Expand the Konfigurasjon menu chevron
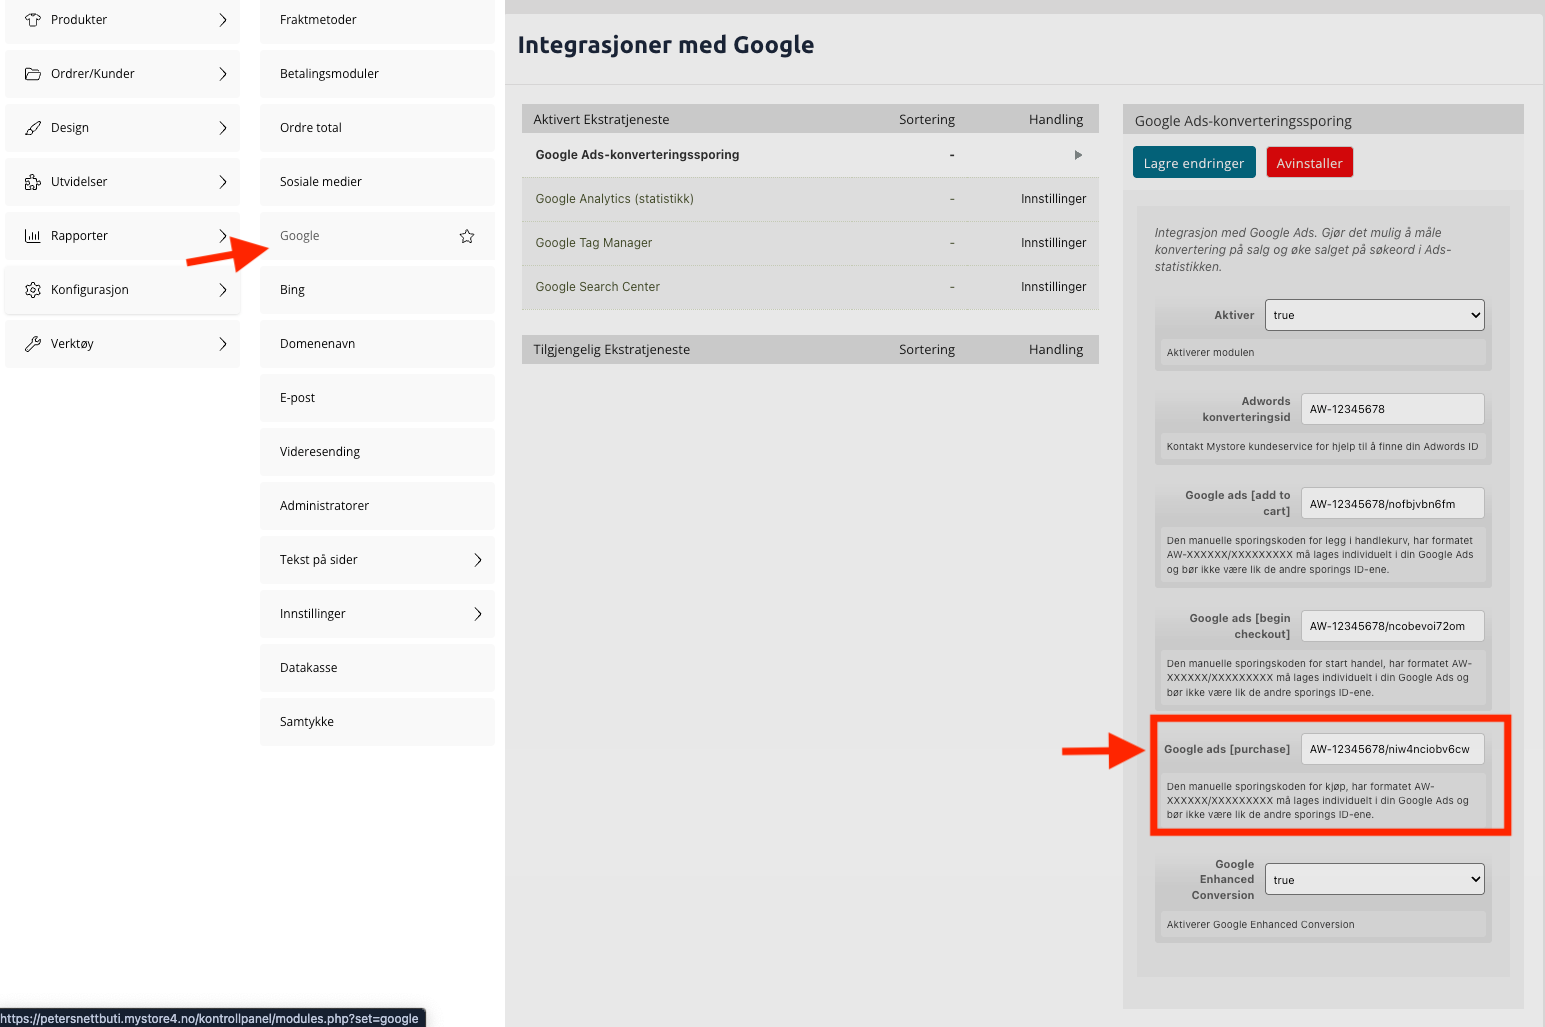The height and width of the screenshot is (1027, 1545). pyautogui.click(x=223, y=290)
